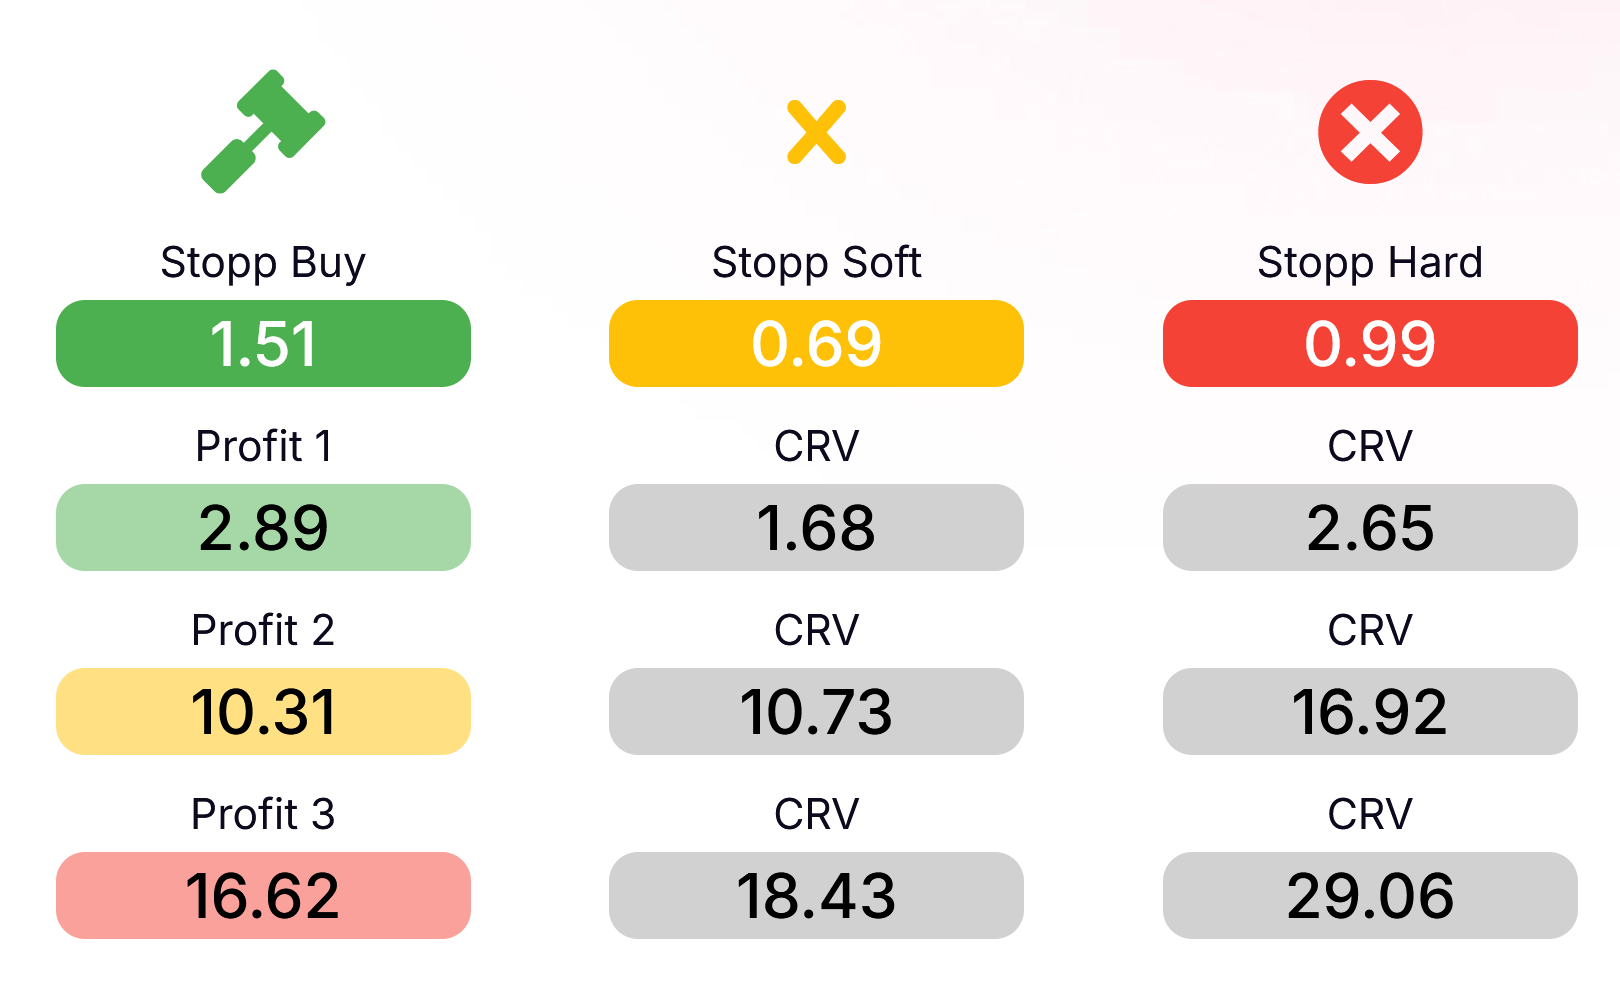Click the Stopp Soft label
The height and width of the screenshot is (985, 1620).
coord(816,263)
